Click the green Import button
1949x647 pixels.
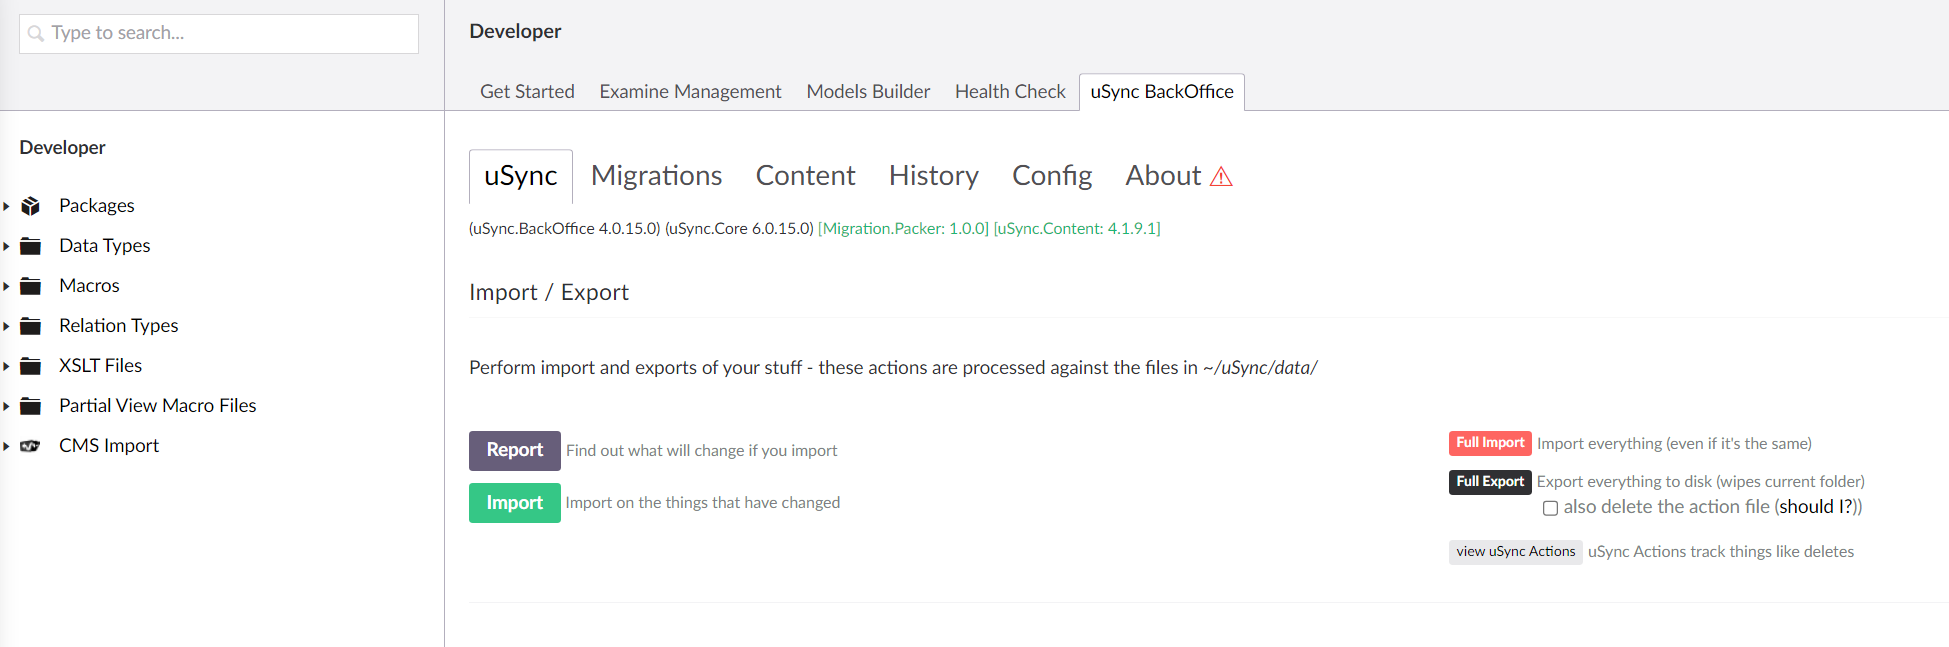coord(515,503)
